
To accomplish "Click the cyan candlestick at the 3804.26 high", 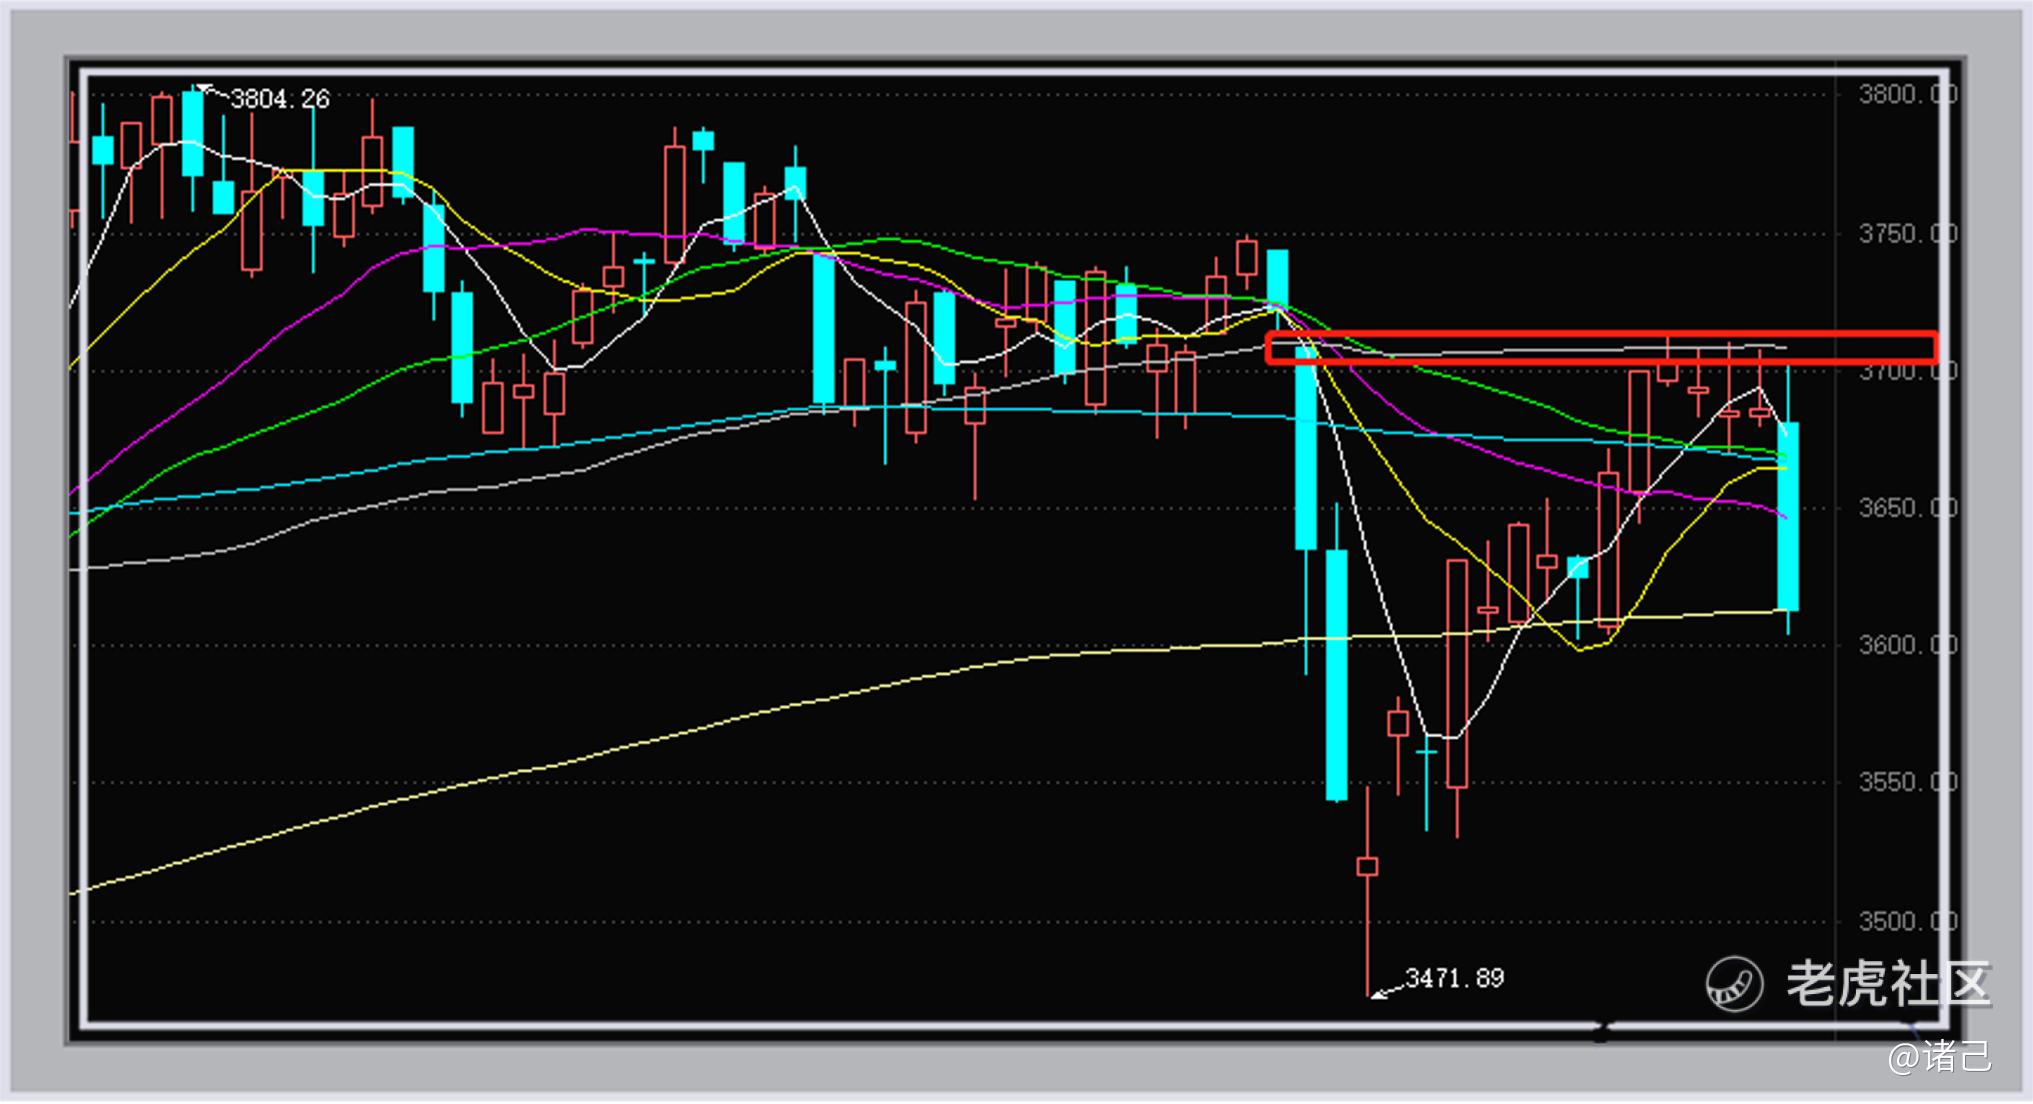I will 193,133.
